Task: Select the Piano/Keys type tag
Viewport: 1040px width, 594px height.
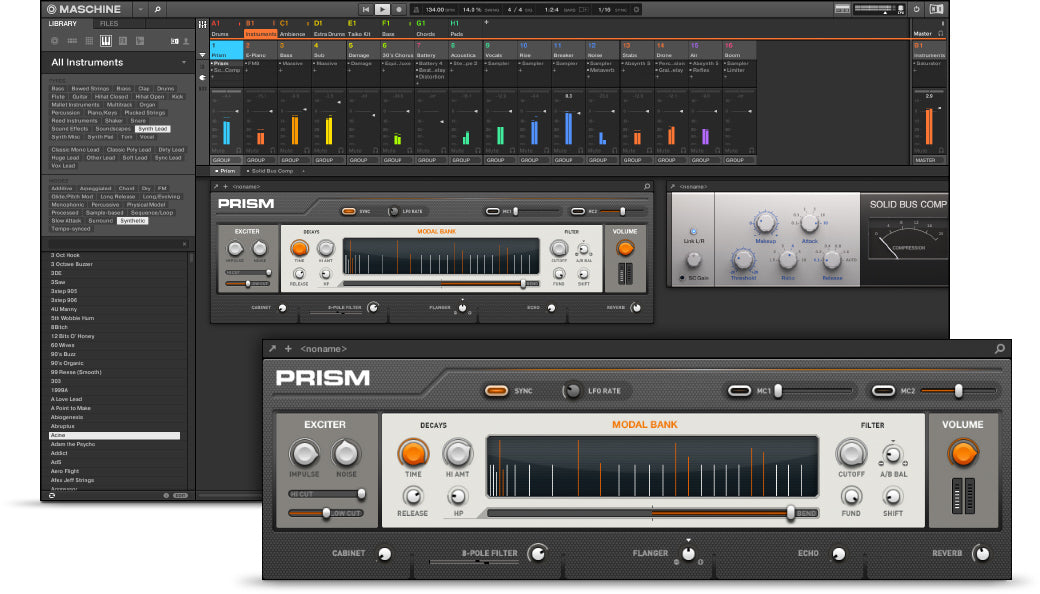Action: point(102,113)
